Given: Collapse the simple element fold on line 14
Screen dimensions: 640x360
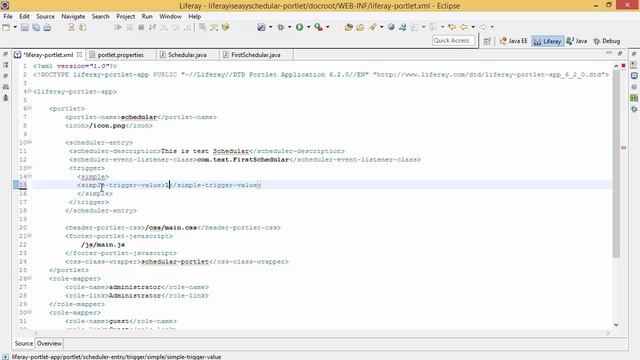Looking at the screenshot, I should click(x=30, y=176).
